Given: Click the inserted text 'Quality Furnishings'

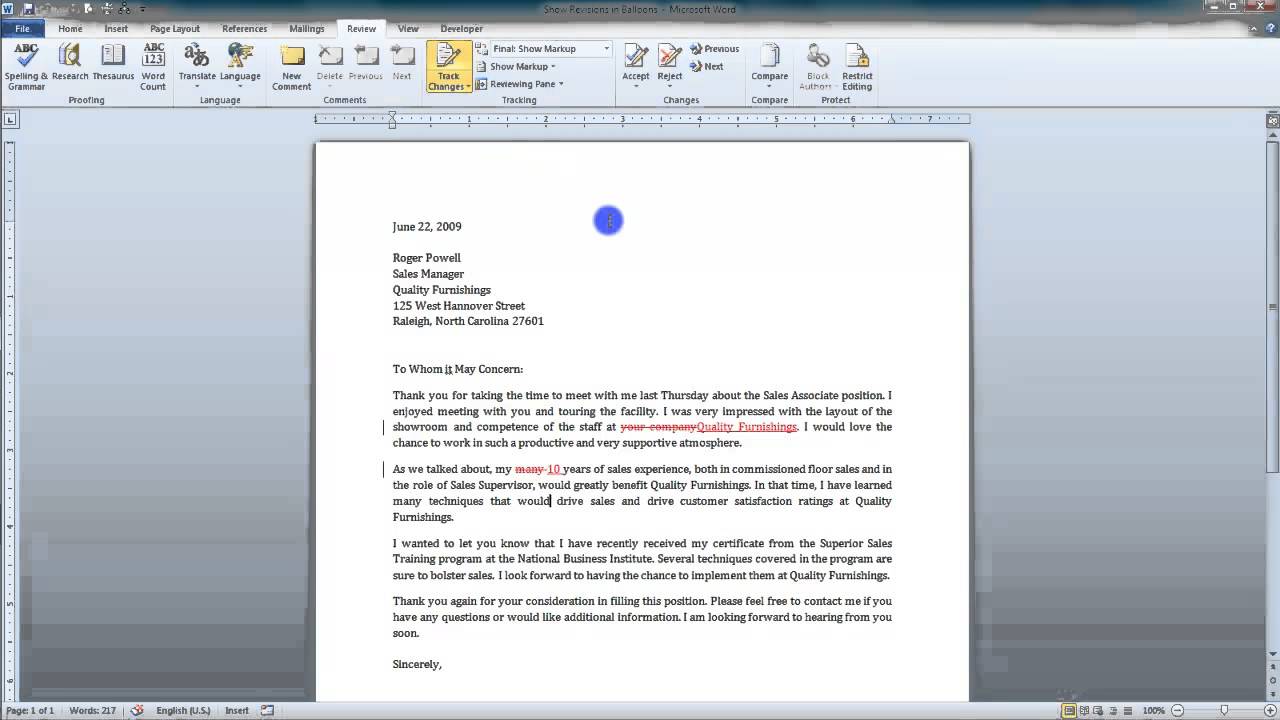Looking at the screenshot, I should tap(747, 427).
